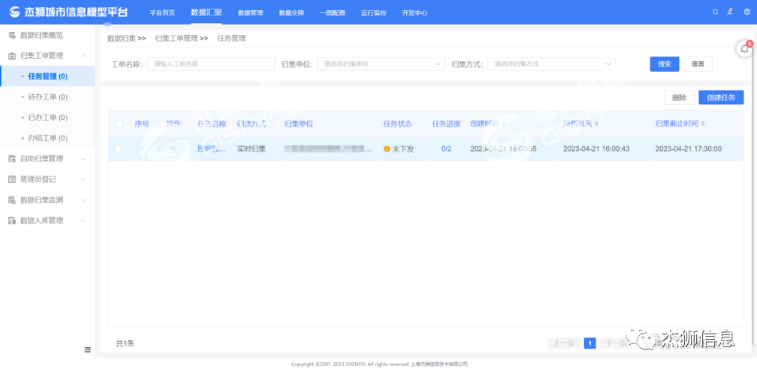The width and height of the screenshot is (757, 374).
Task: Click the 数据归集概览 sidebar icon
Action: pyautogui.click(x=12, y=35)
